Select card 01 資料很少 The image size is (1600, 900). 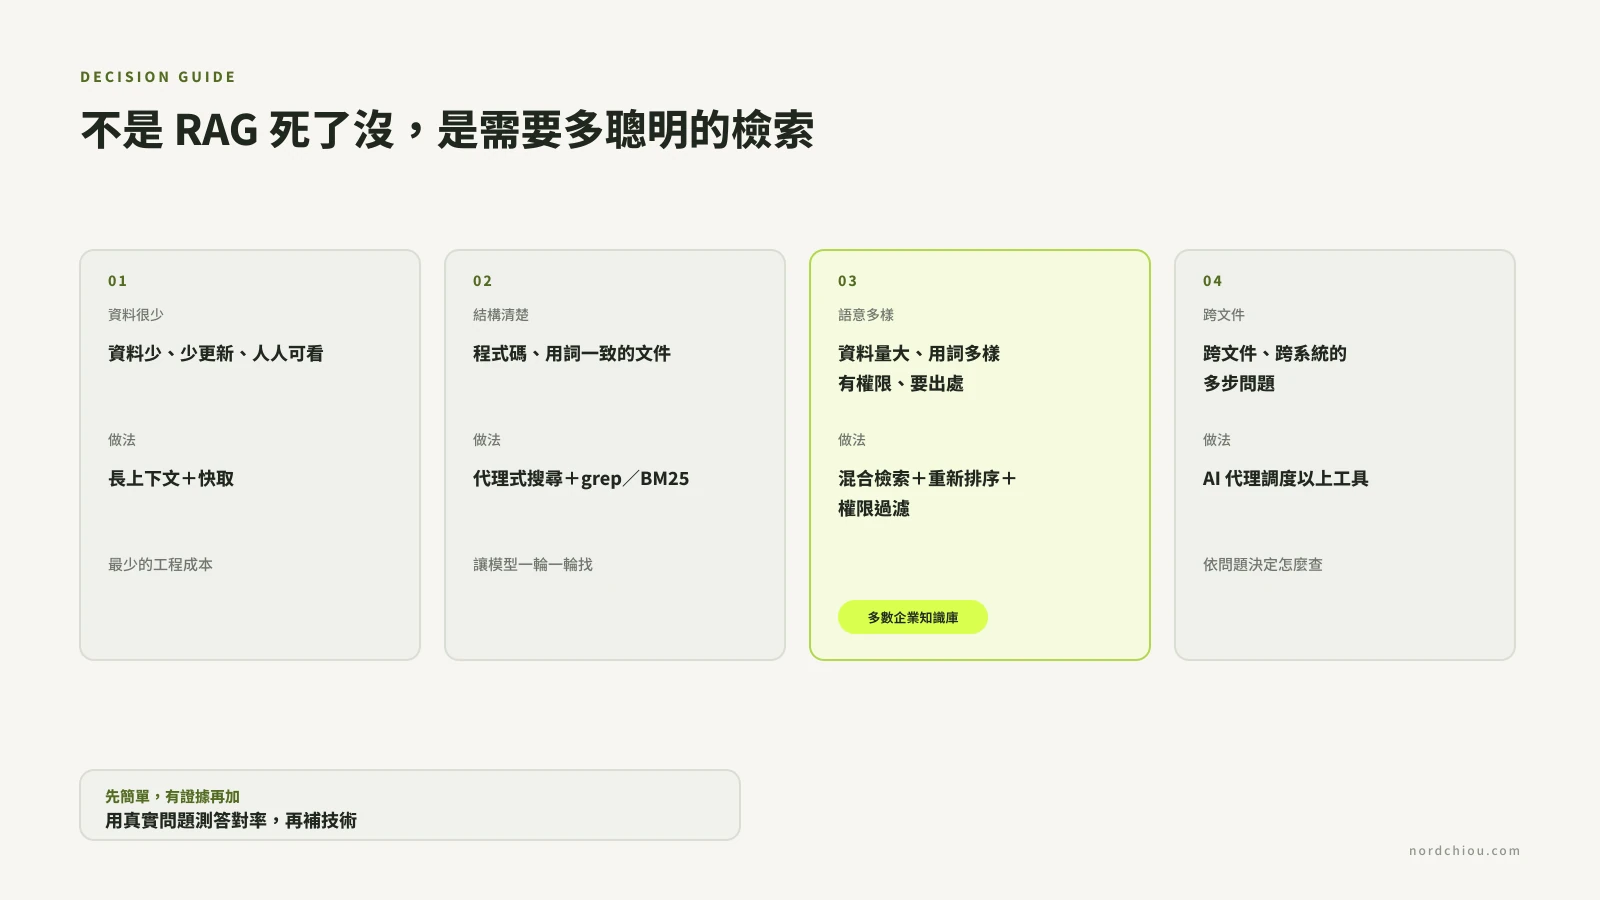click(x=250, y=455)
